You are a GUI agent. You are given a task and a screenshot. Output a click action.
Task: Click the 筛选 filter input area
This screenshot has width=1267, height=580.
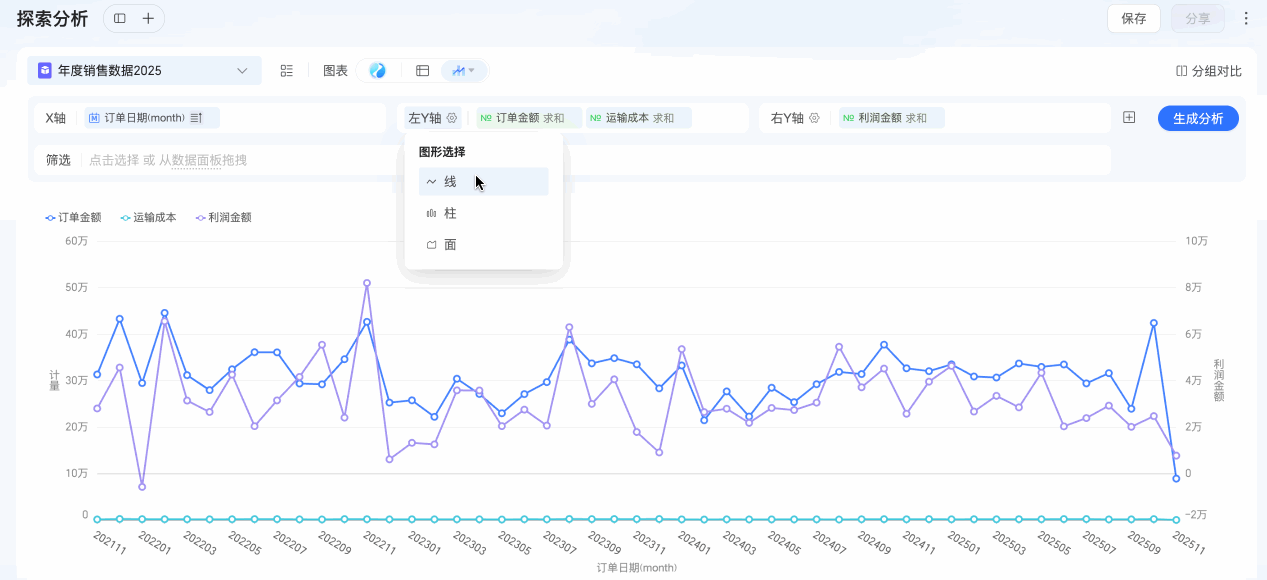point(596,160)
